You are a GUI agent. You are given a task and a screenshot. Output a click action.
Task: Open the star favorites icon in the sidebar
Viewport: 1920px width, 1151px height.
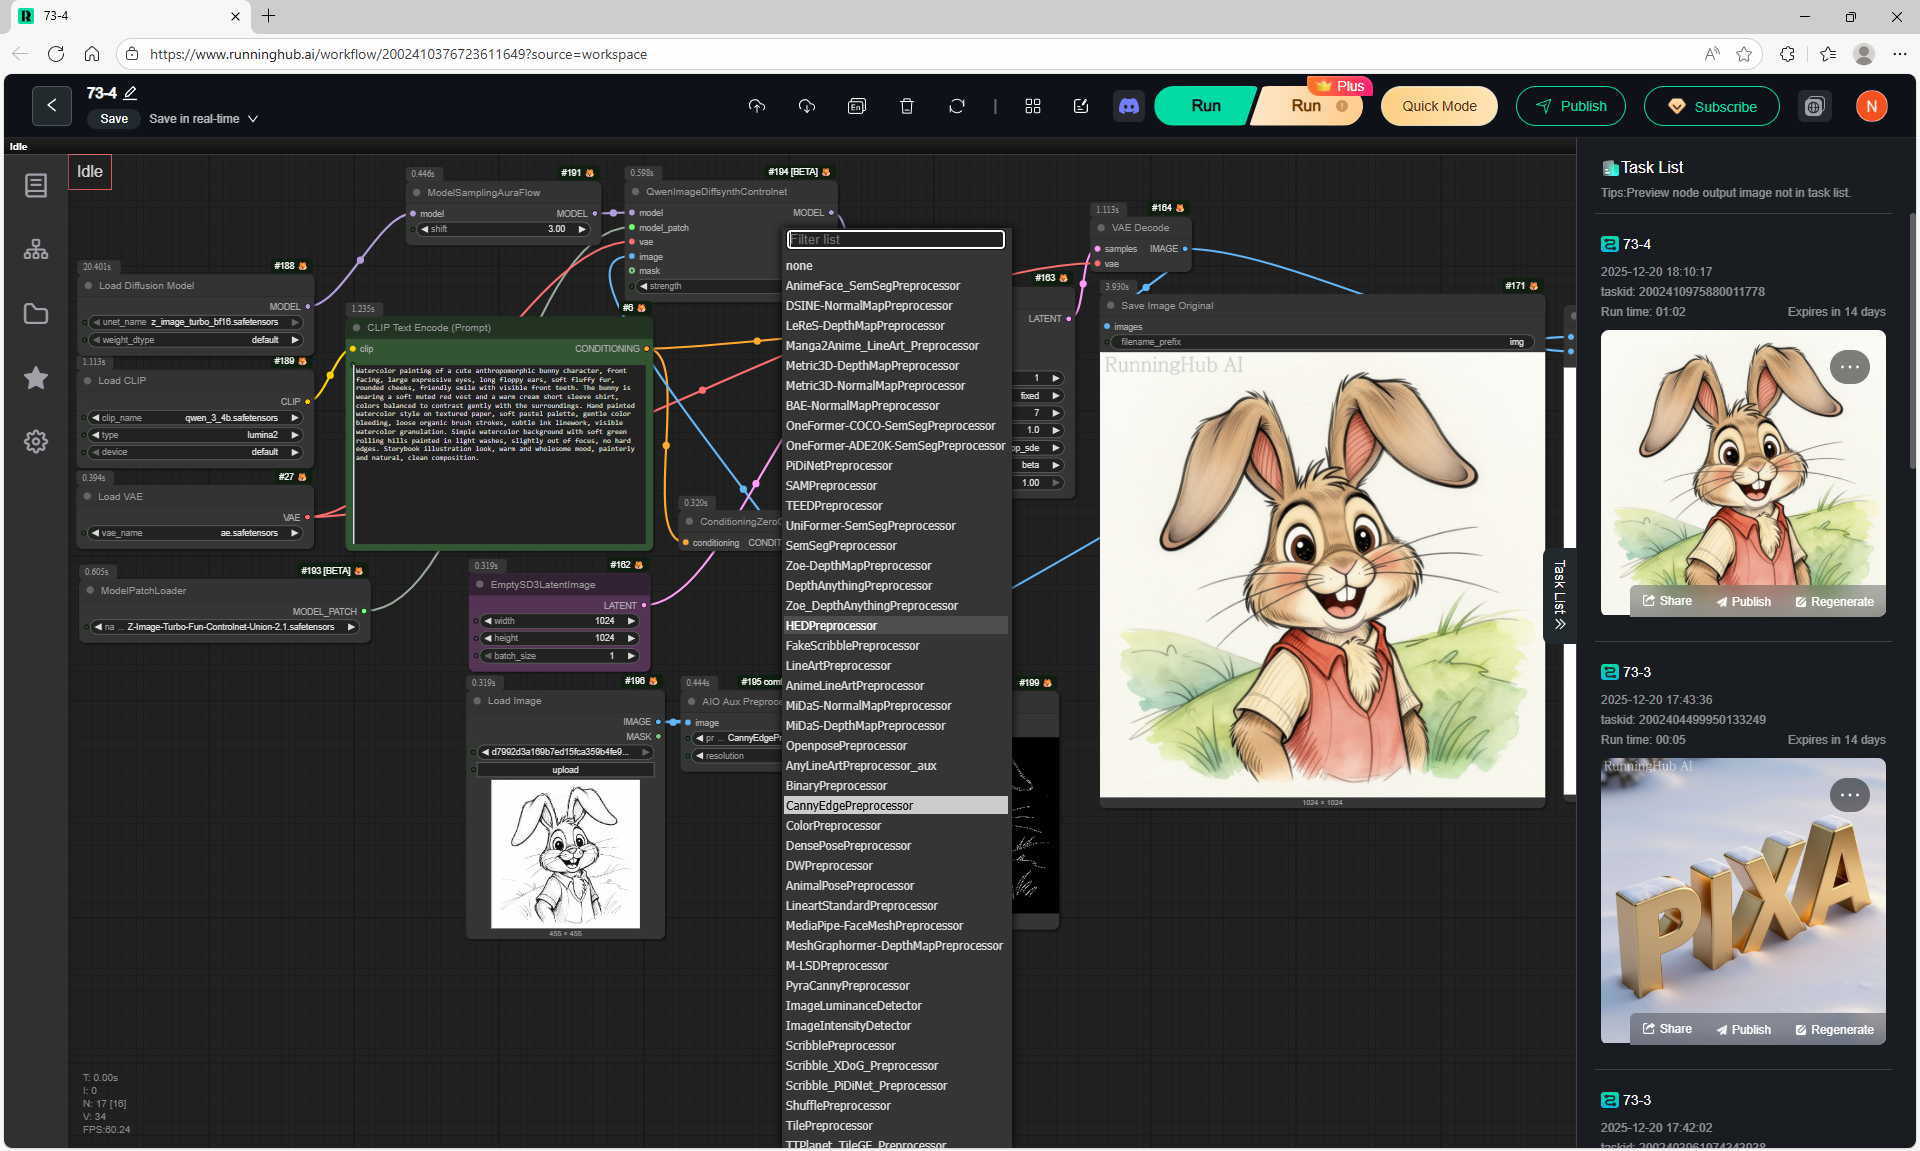click(36, 378)
